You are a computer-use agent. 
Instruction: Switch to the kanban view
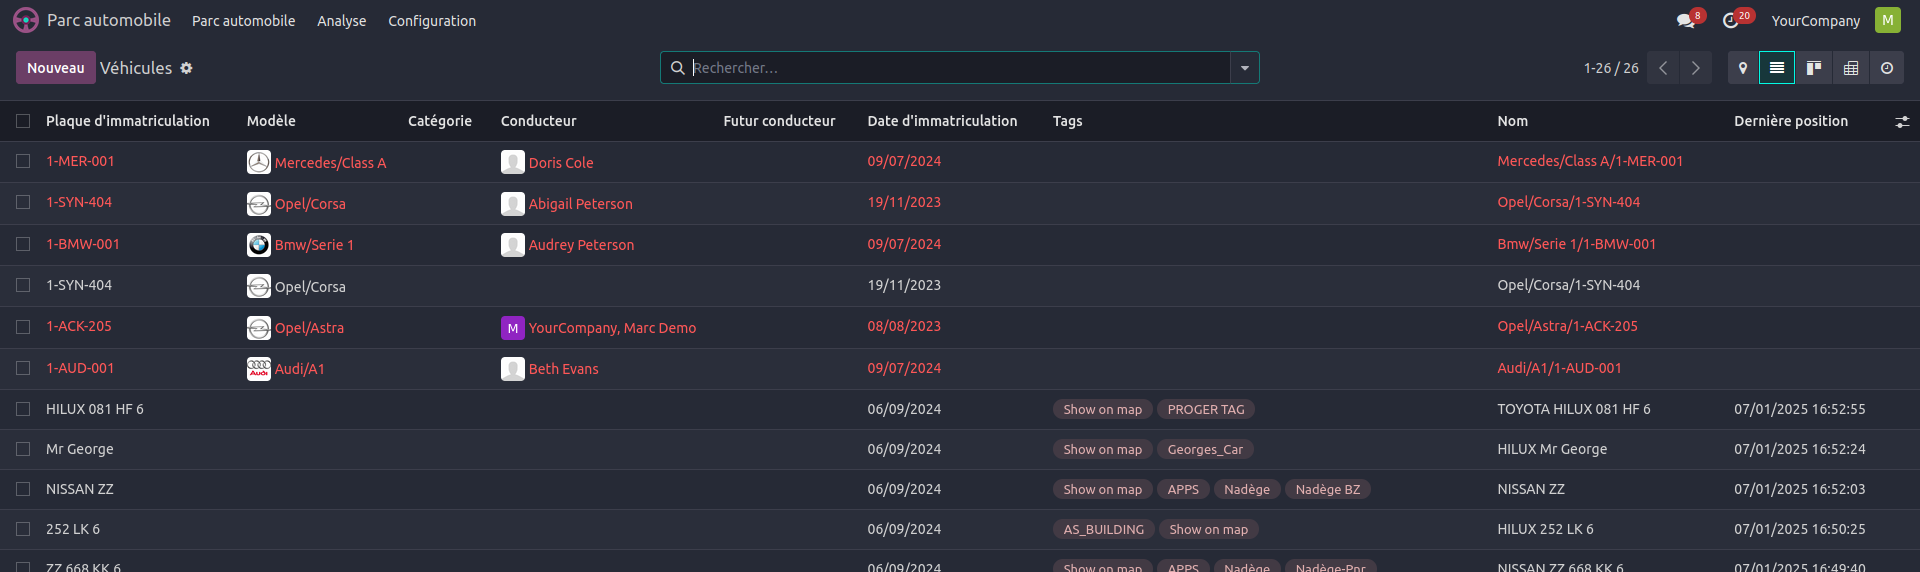[1813, 68]
